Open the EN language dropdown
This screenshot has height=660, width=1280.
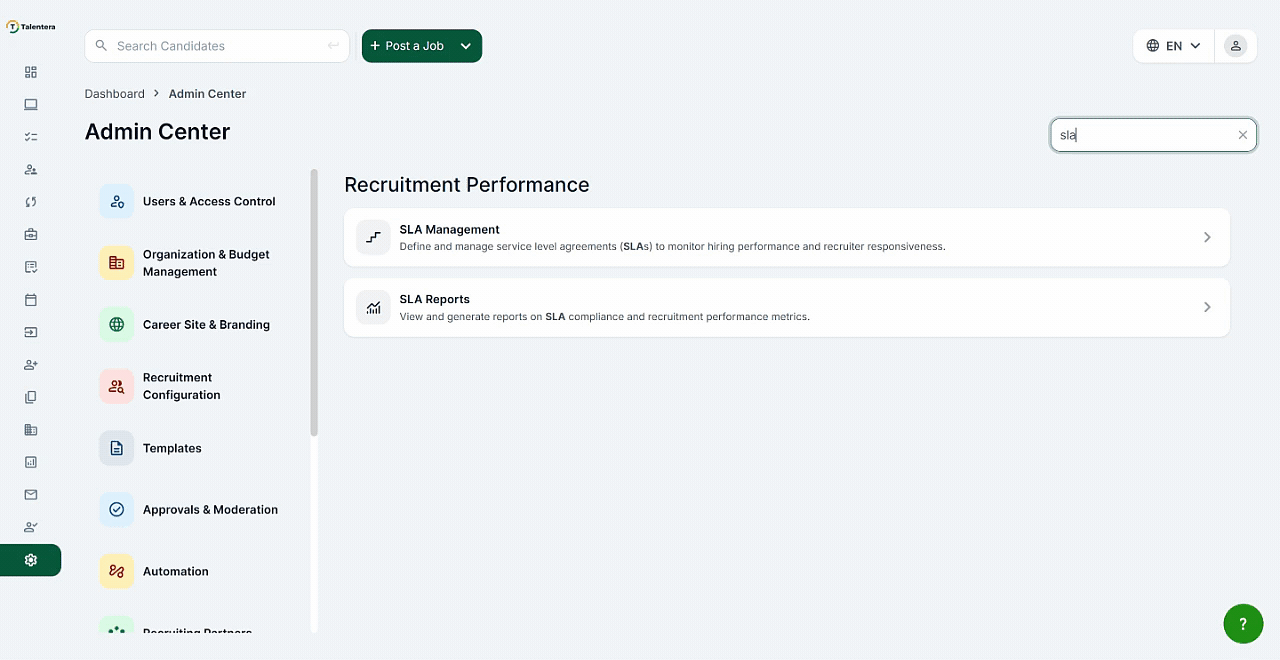click(x=1173, y=46)
